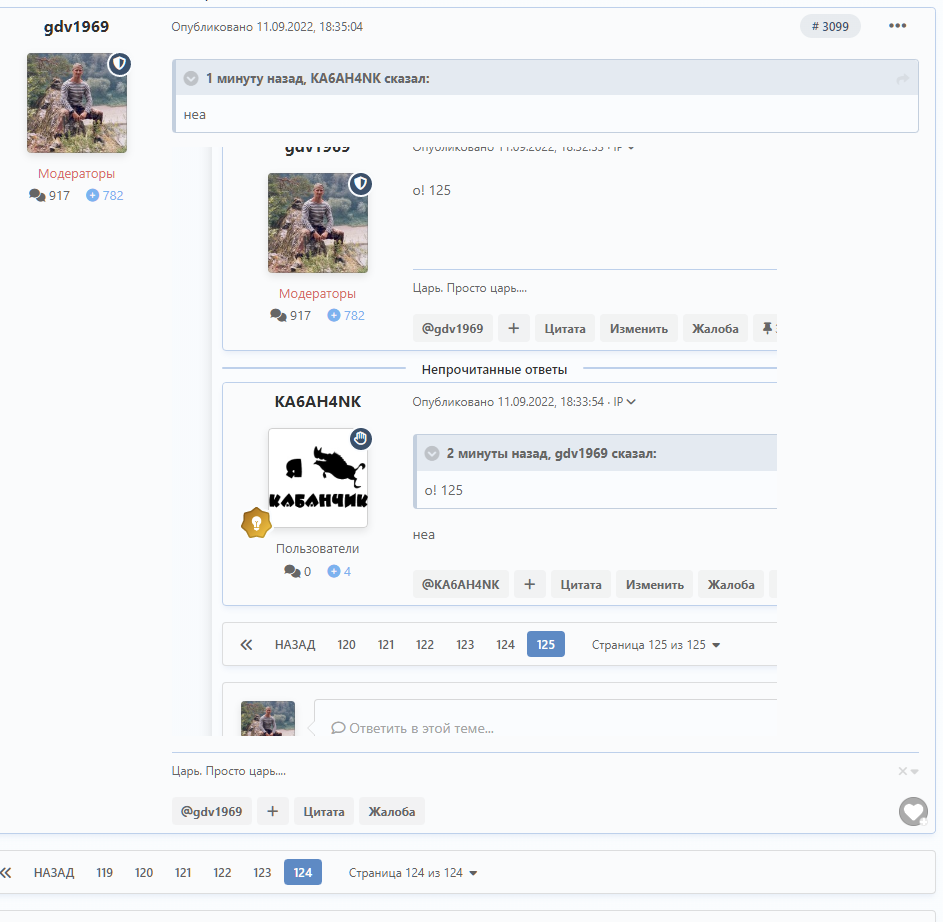Image resolution: width=943 pixels, height=922 pixels.
Task: Collapse quote from KA6AH4NK with circle arrow
Action: click(x=191, y=78)
